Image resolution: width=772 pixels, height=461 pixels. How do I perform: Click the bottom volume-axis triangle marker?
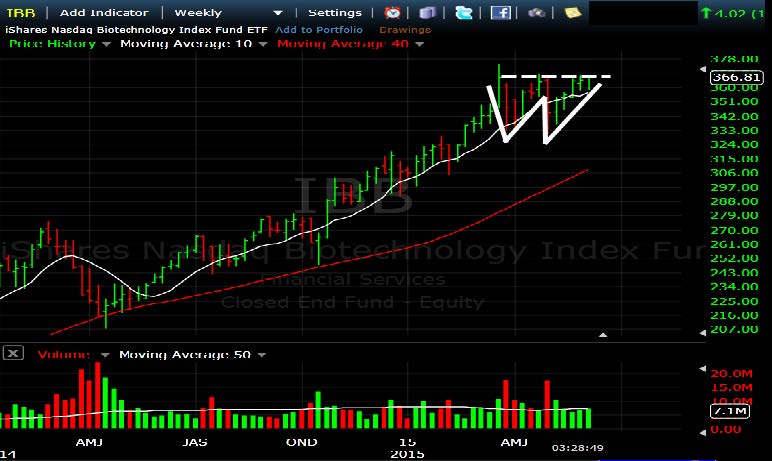click(703, 432)
